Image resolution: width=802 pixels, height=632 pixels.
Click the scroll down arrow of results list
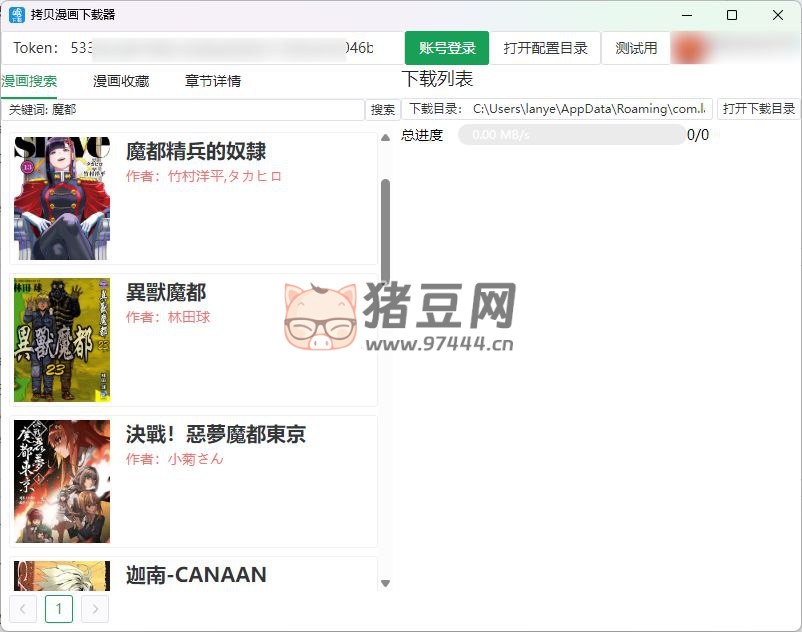[386, 583]
